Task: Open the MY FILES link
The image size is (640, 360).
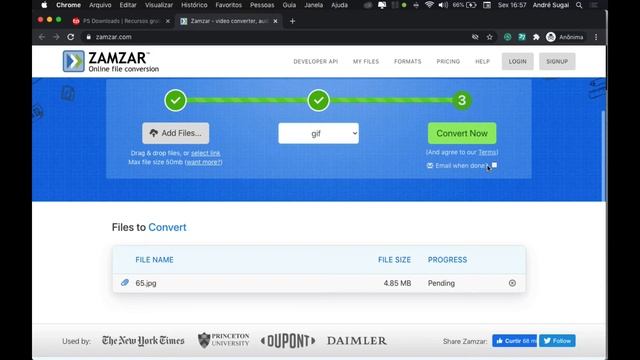Action: (366, 61)
